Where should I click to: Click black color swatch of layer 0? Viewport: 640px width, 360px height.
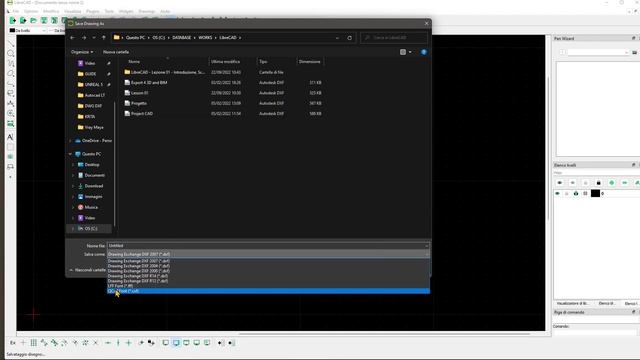pyautogui.click(x=595, y=193)
